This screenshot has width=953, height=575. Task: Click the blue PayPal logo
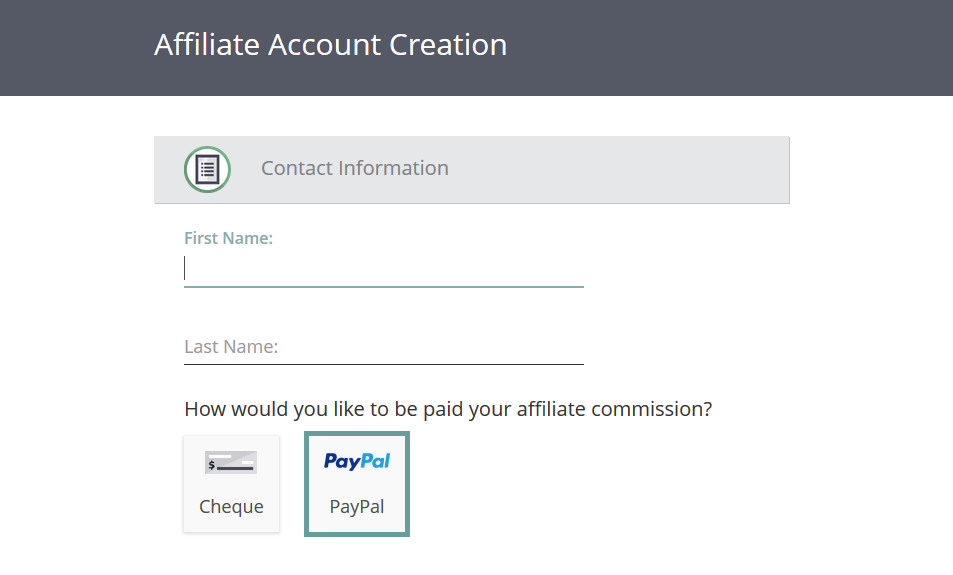click(357, 461)
